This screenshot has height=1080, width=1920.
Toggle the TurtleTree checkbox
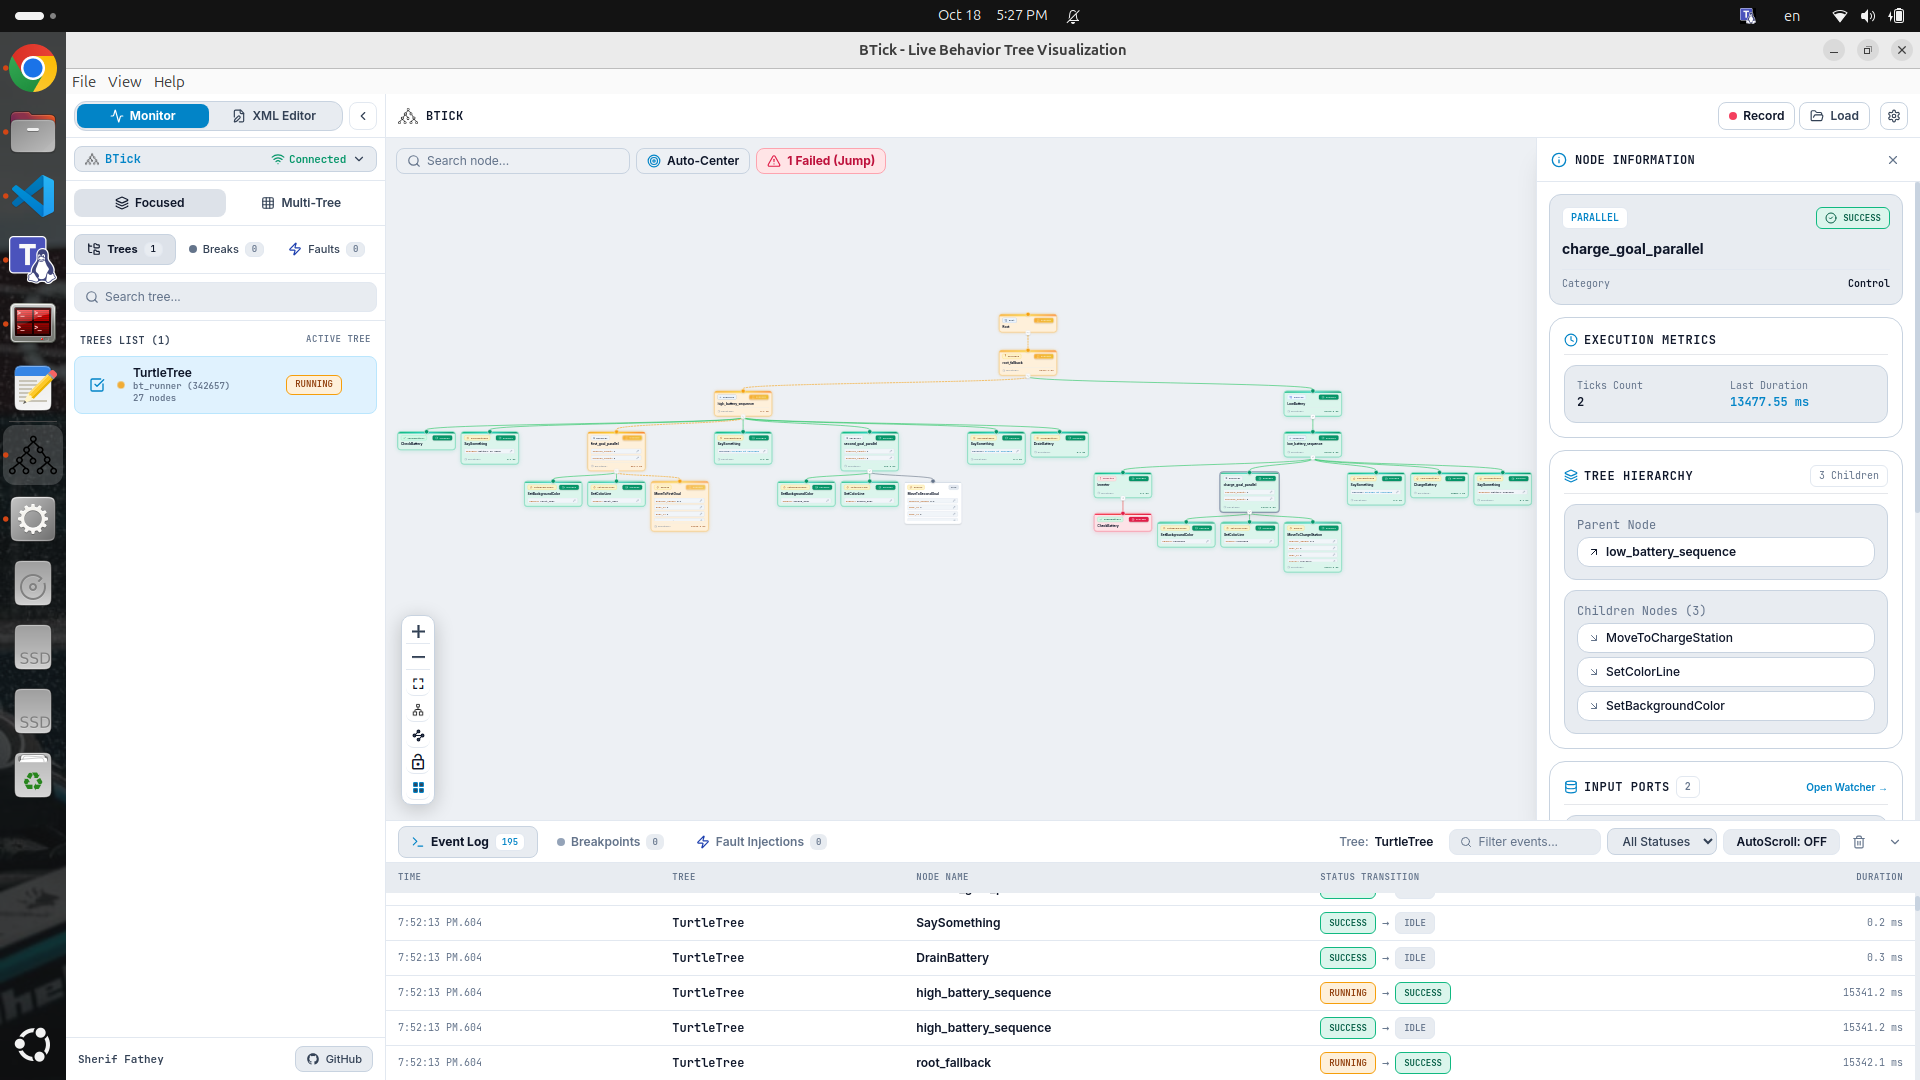tap(97, 385)
